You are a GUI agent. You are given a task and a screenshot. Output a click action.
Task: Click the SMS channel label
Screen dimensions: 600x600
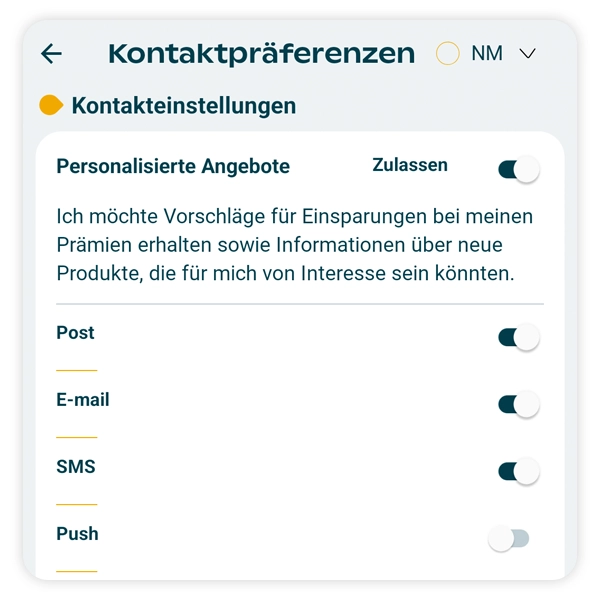[x=76, y=467]
